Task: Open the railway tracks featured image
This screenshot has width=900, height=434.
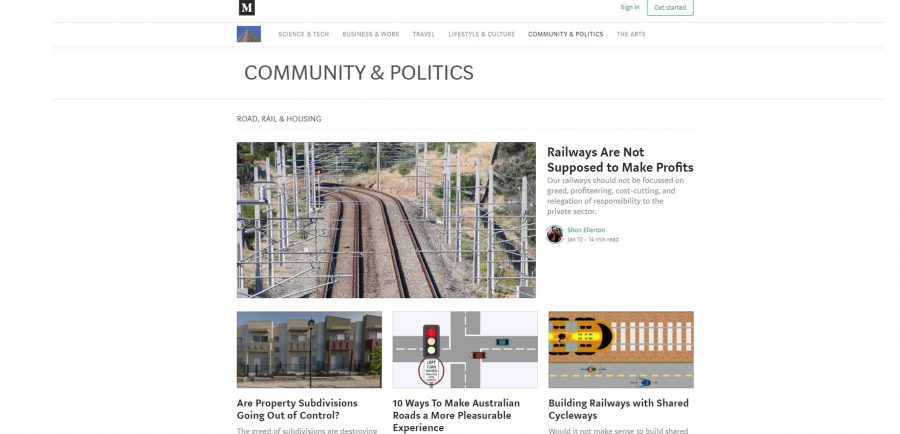Action: (x=386, y=220)
